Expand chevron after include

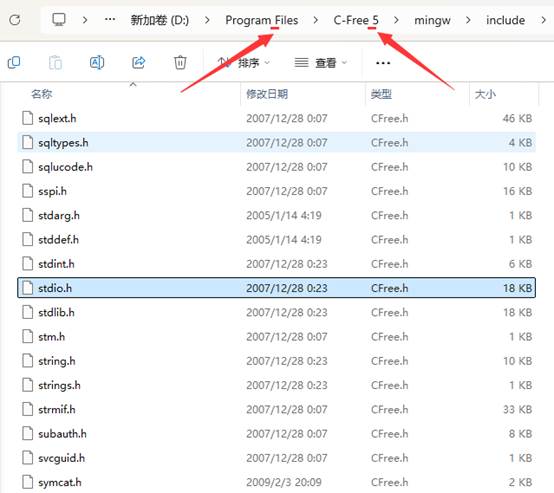pos(543,20)
